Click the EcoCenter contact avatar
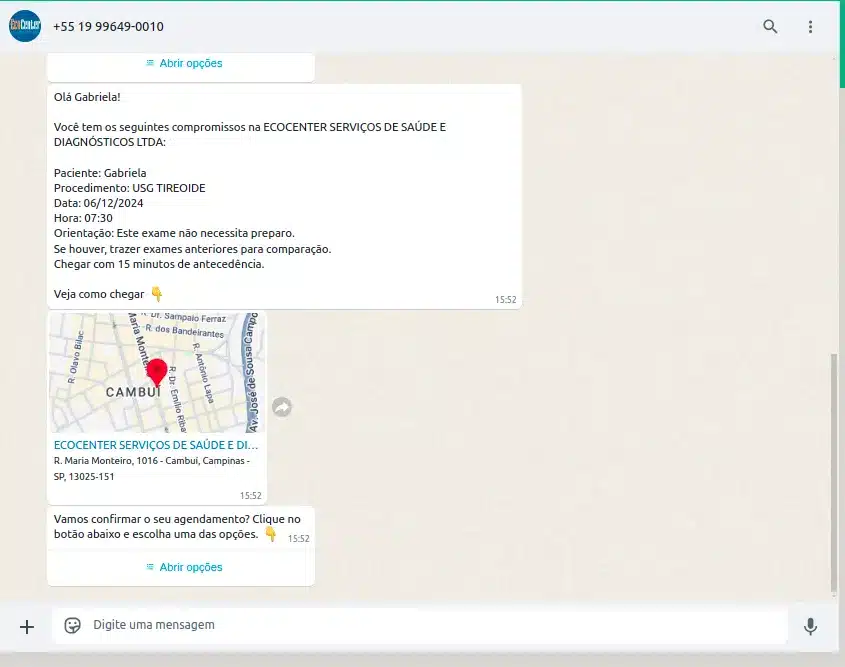Viewport: 845px width, 667px height. (x=24, y=26)
